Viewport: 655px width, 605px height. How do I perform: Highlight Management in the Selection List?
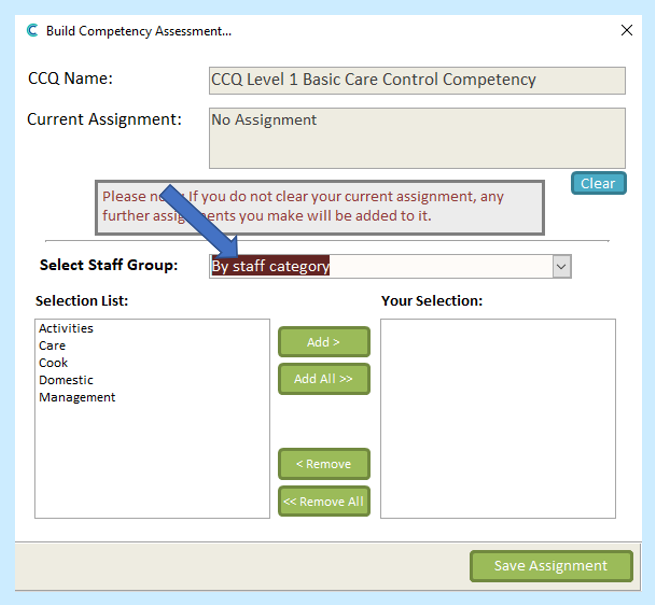77,397
